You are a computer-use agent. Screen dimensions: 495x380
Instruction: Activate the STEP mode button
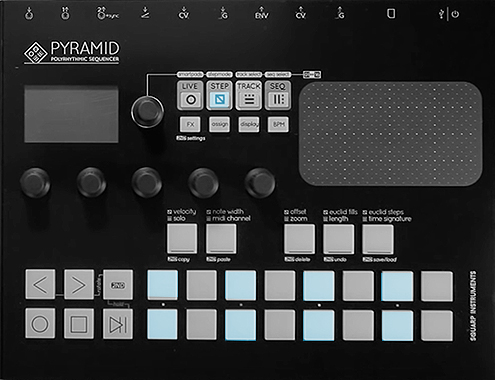219,95
